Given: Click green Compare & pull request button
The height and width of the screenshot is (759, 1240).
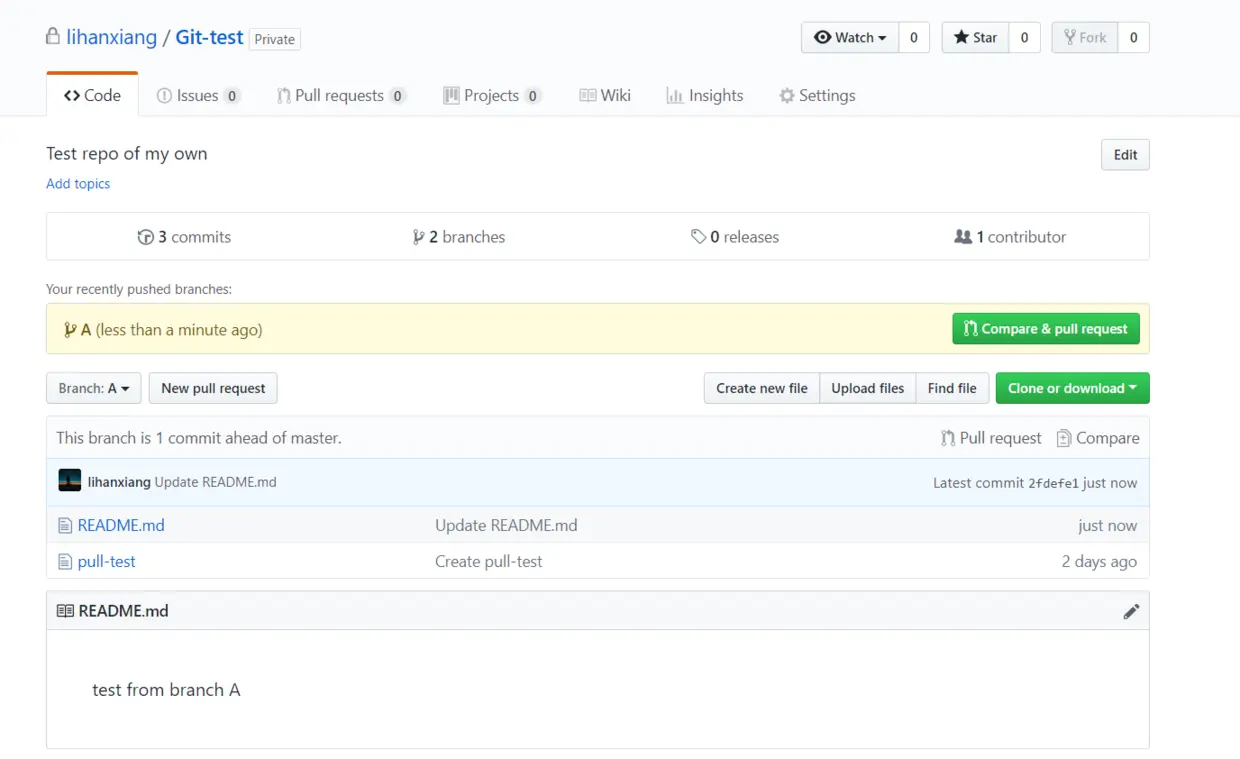Looking at the screenshot, I should pyautogui.click(x=1046, y=329).
